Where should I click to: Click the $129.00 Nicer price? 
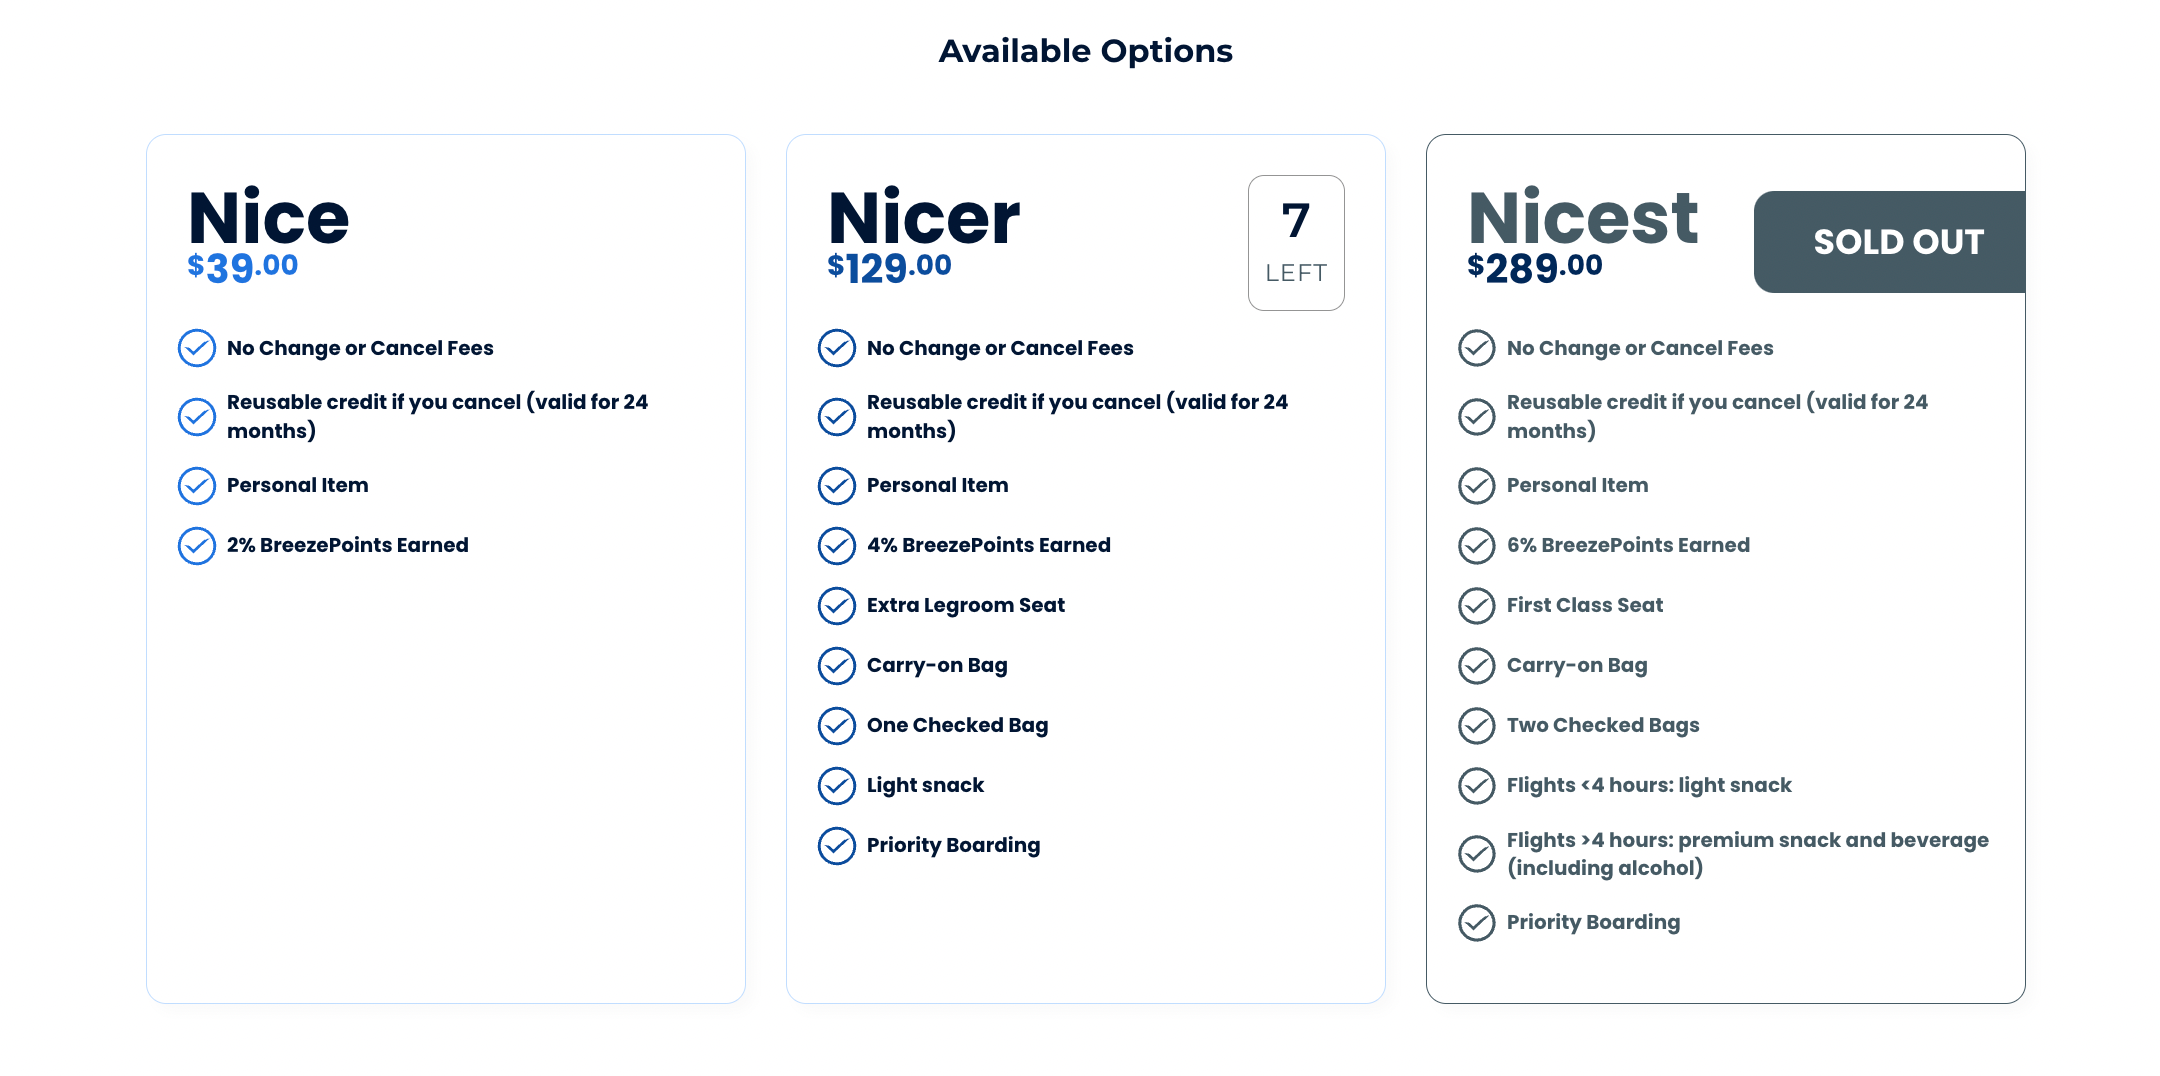[889, 267]
